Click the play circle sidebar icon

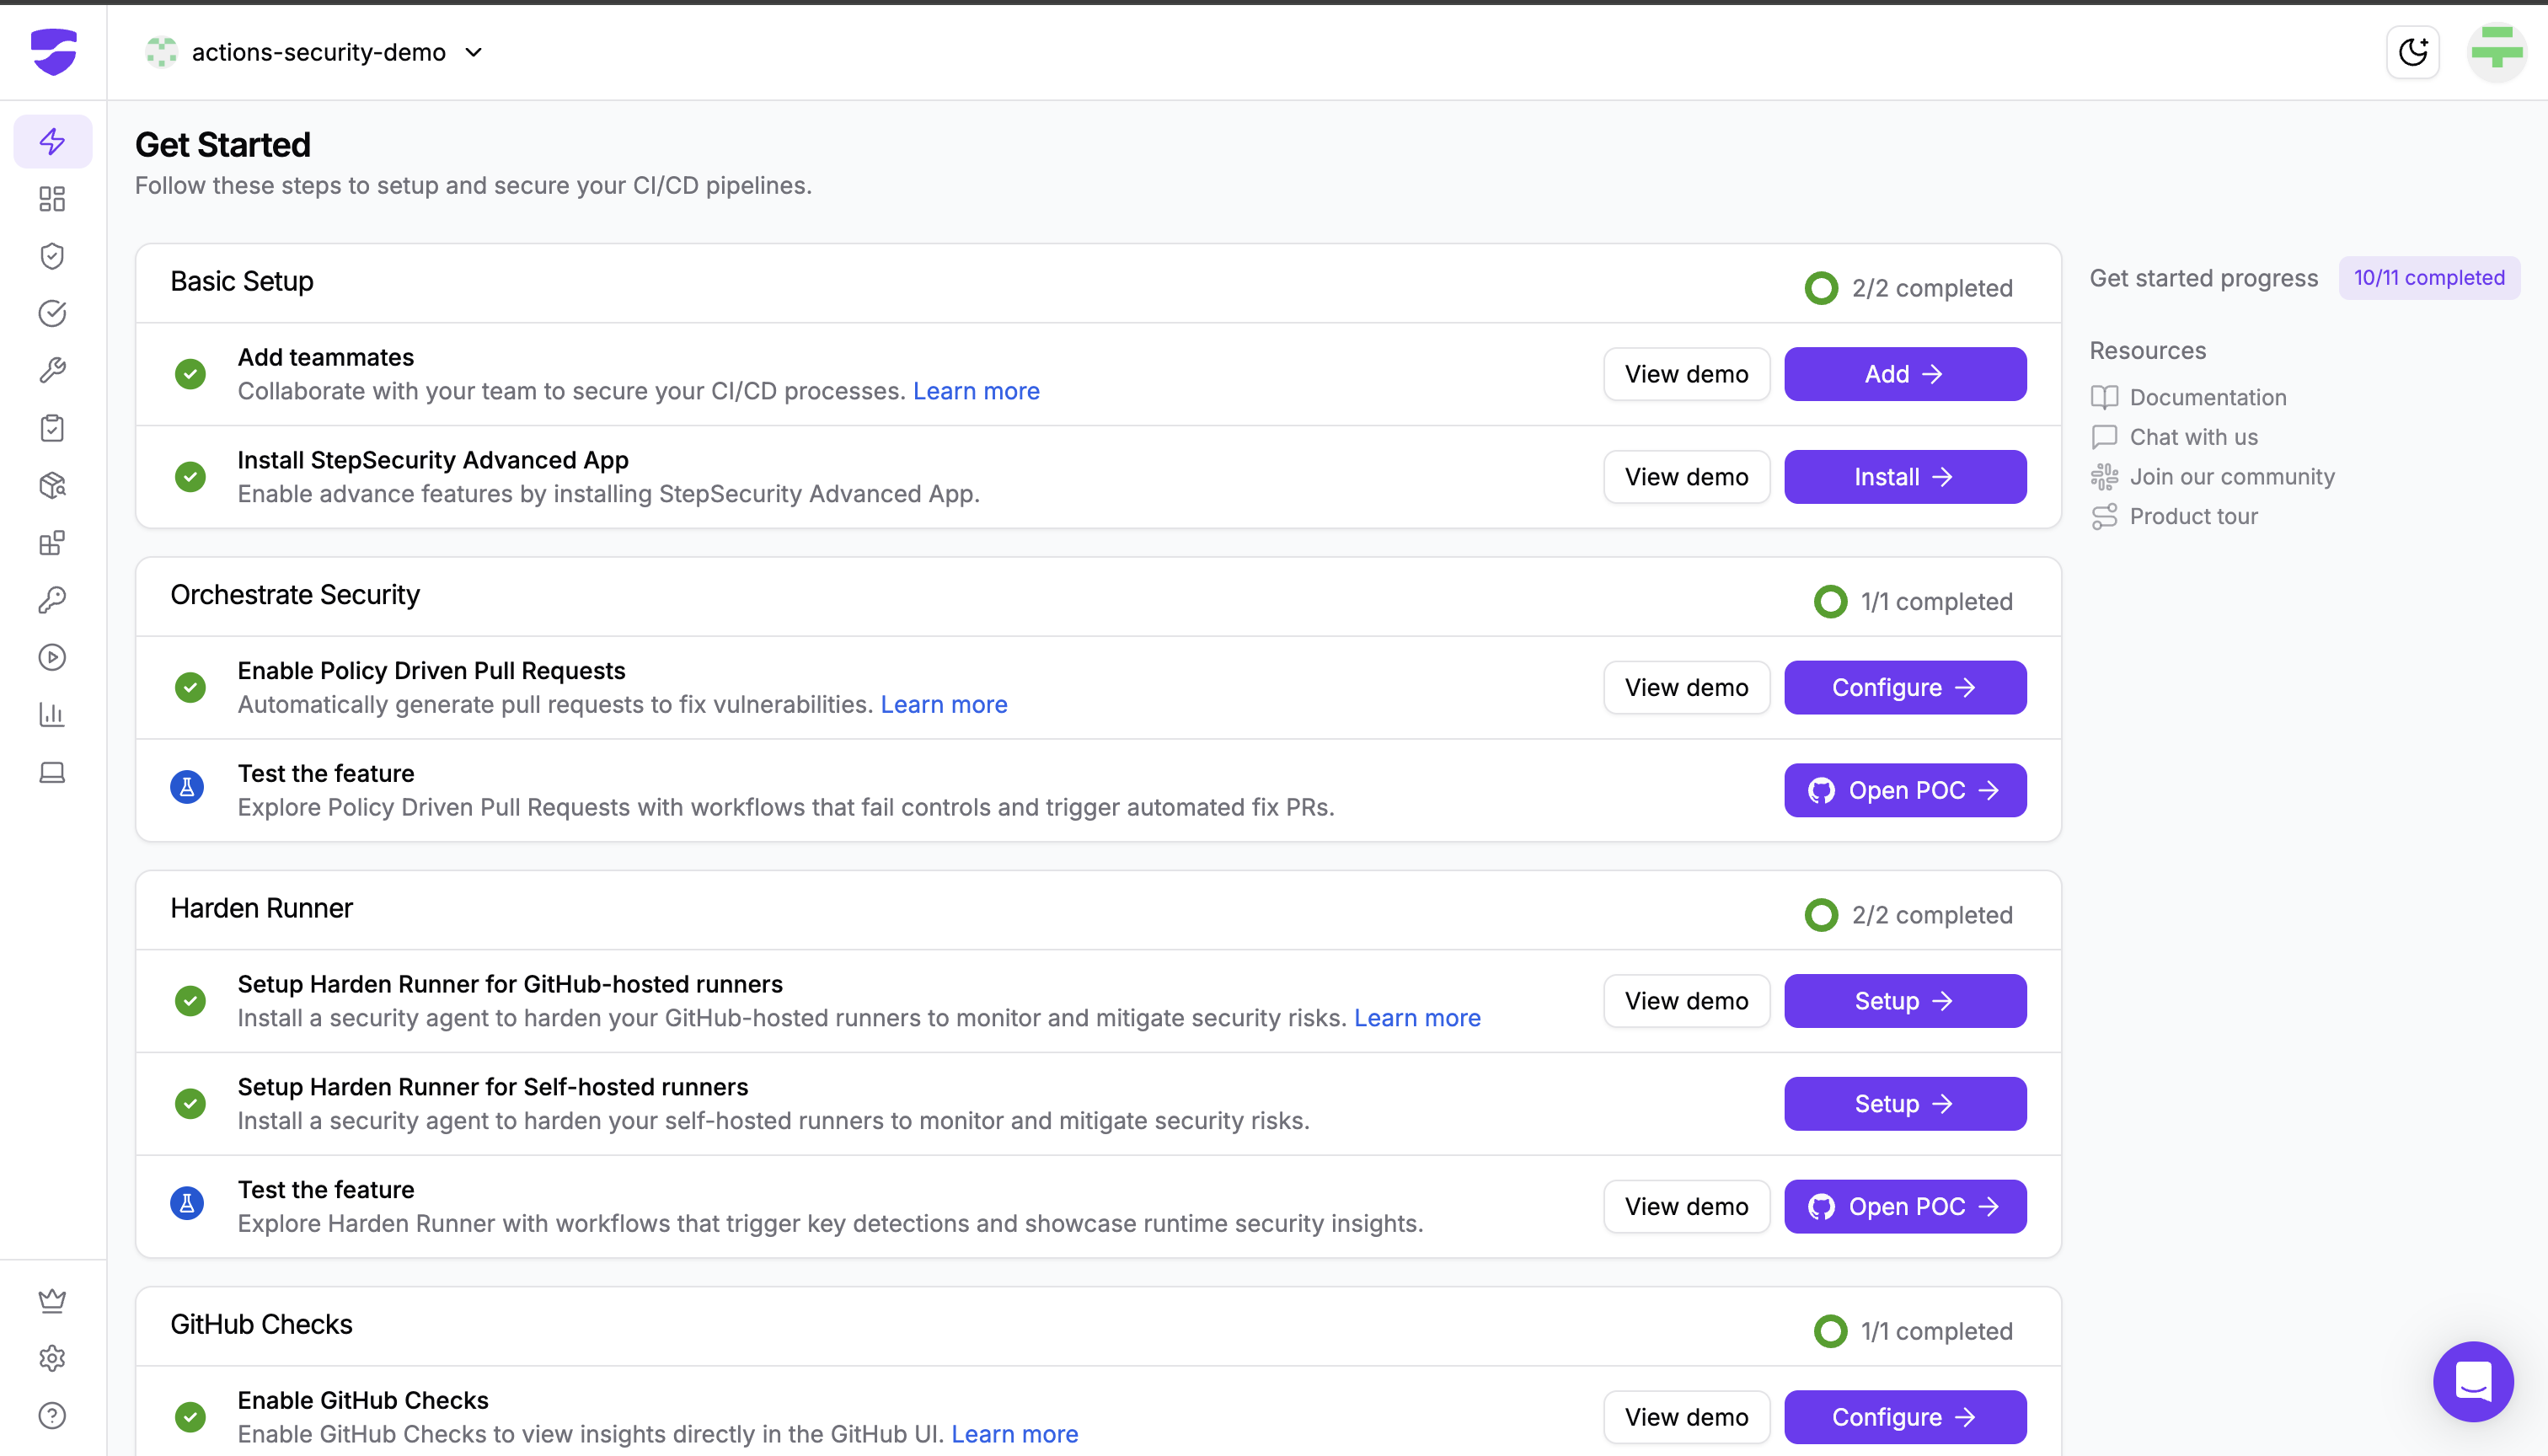[52, 657]
